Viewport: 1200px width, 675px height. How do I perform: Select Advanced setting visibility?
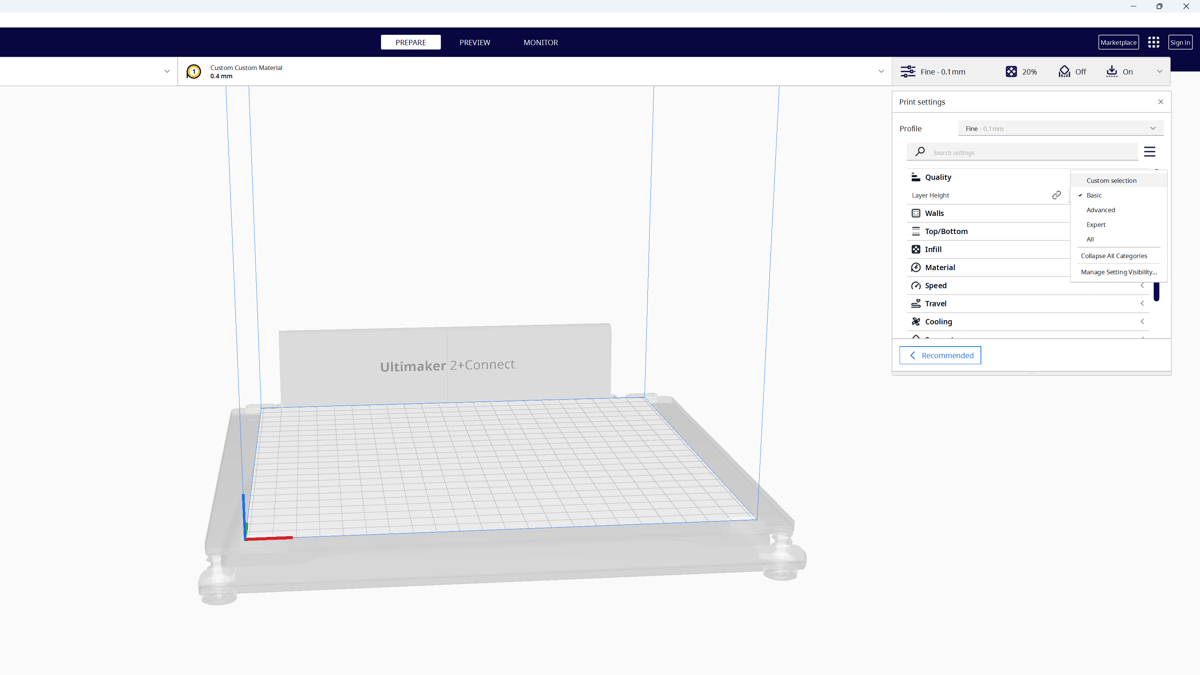pos(1118,210)
